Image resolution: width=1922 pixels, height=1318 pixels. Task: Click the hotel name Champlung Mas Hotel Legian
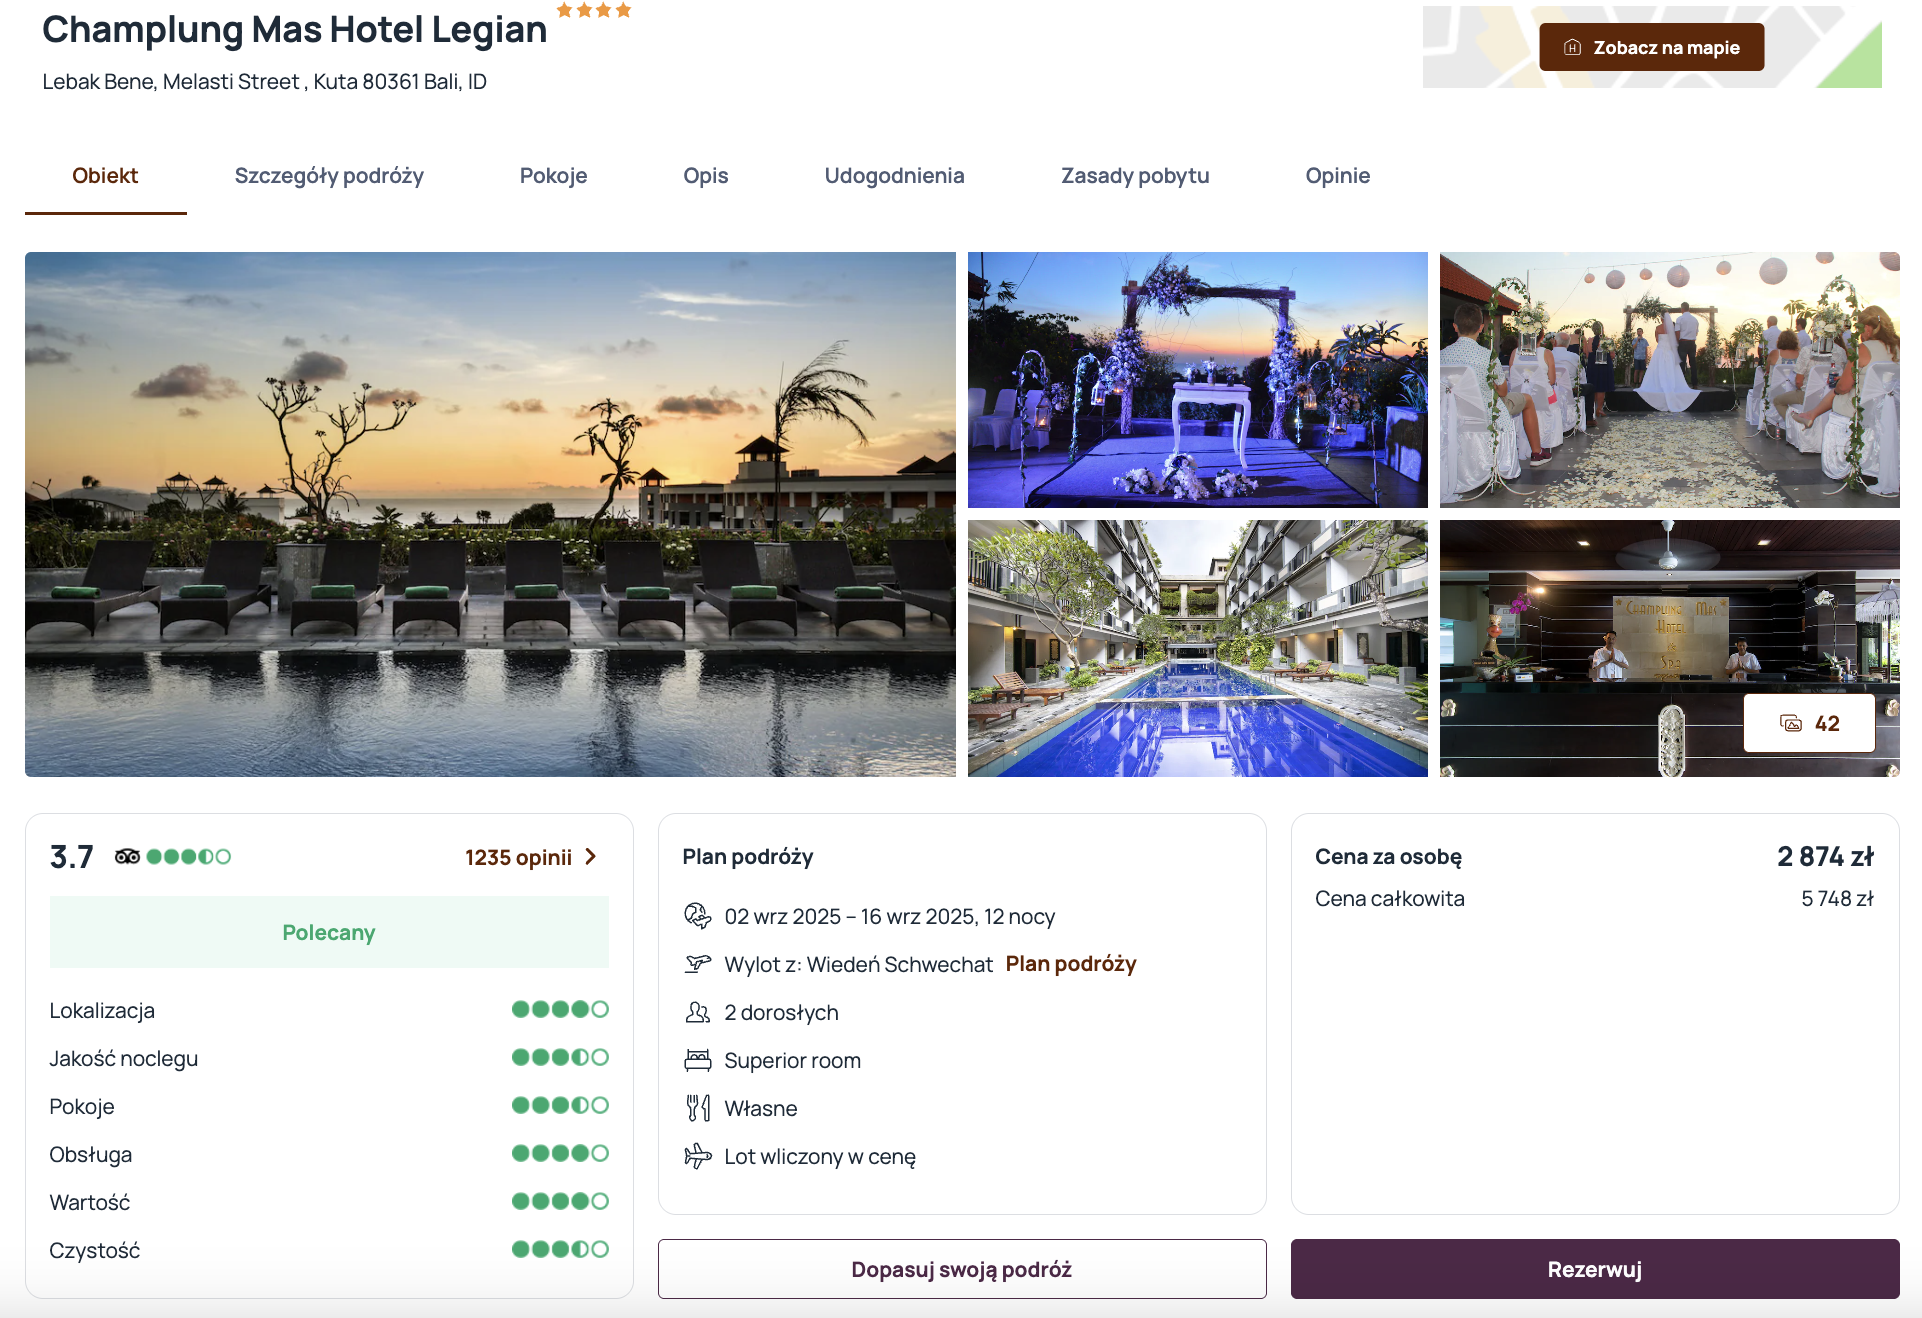click(295, 30)
